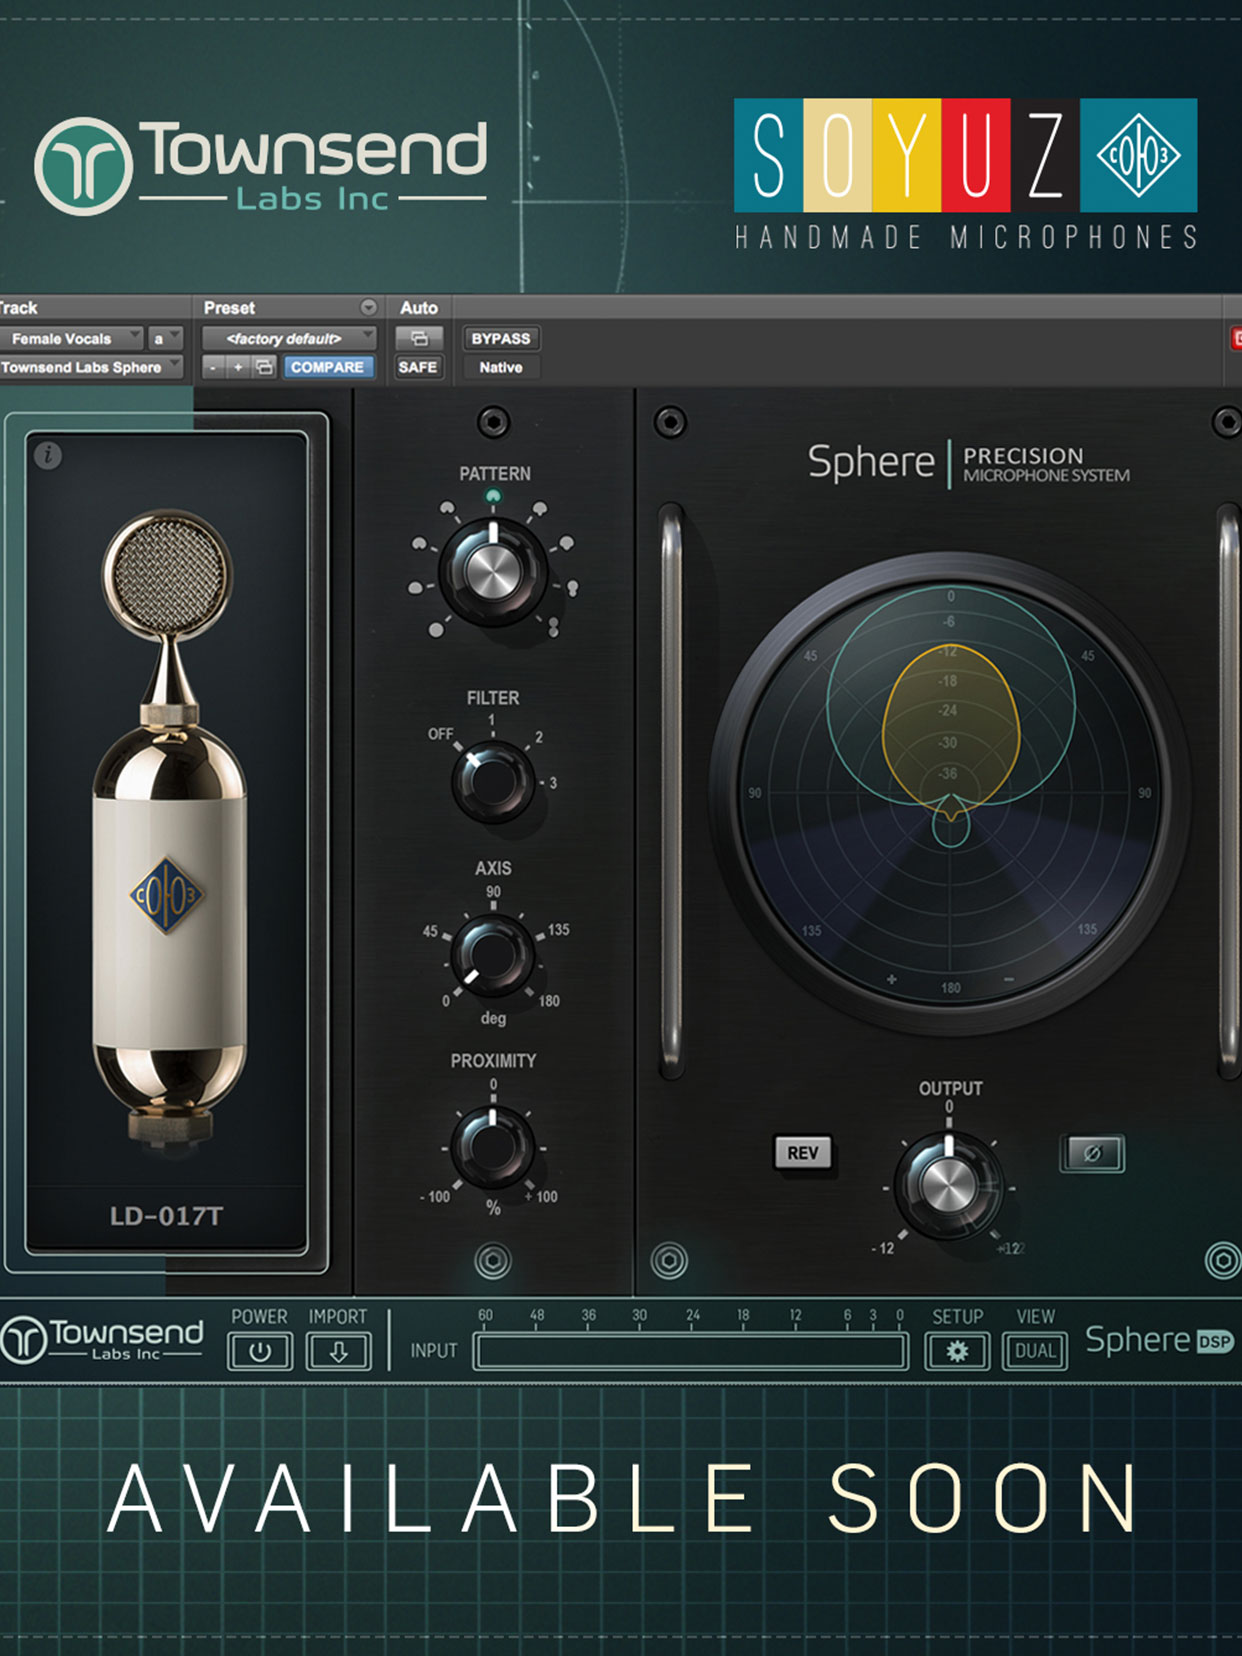The width and height of the screenshot is (1242, 1656).
Task: Set the filter to position 1
Action: (x=492, y=720)
